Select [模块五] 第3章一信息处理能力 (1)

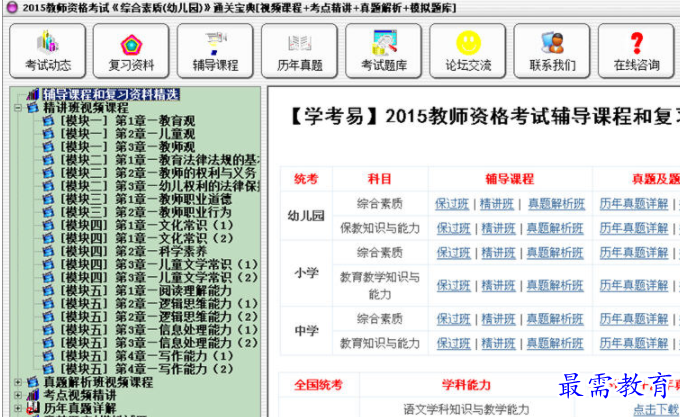[x=159, y=330]
